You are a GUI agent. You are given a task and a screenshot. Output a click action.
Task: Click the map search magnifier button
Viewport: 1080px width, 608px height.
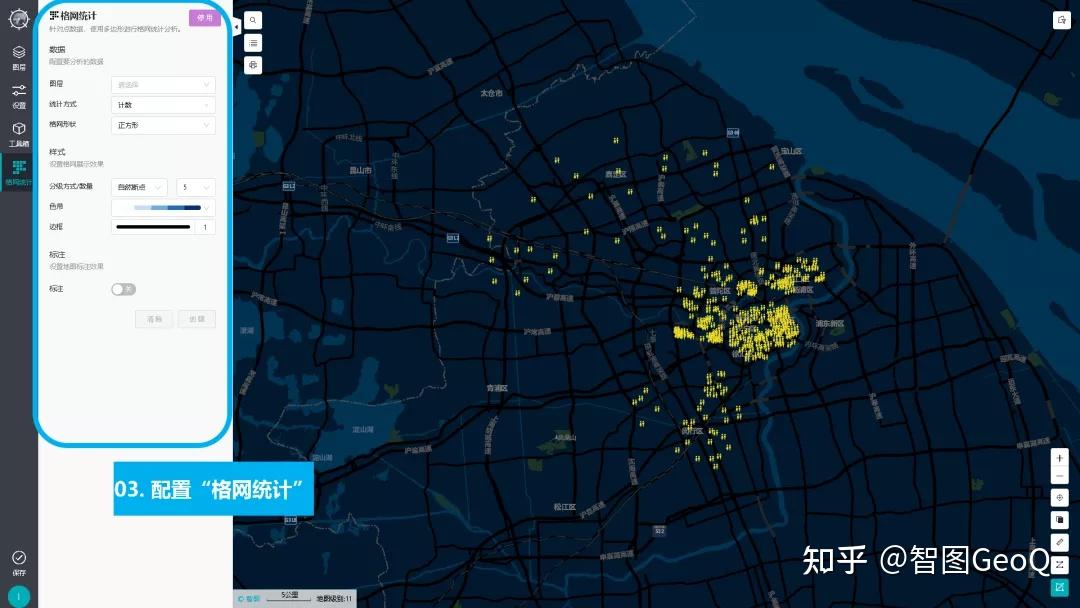(x=253, y=21)
